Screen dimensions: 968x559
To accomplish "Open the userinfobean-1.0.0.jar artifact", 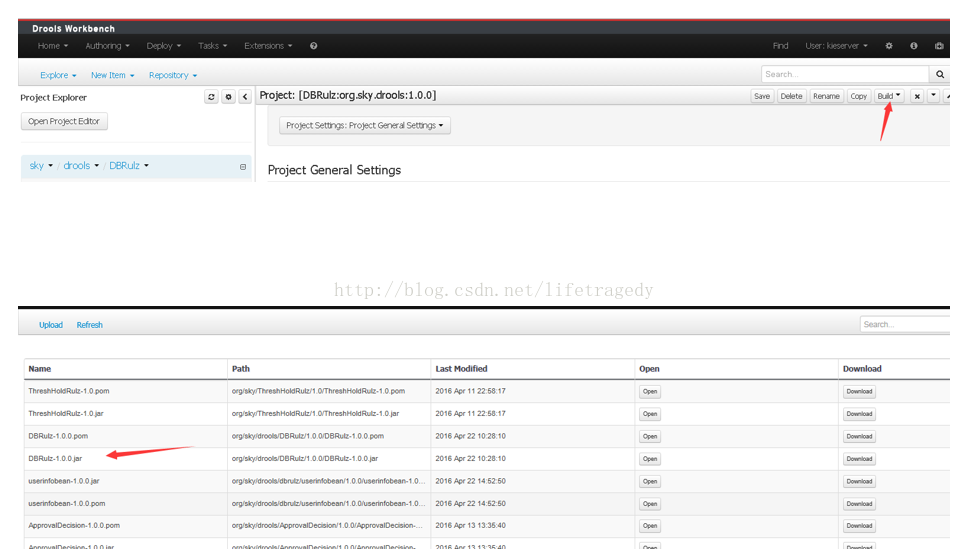I will pos(649,481).
